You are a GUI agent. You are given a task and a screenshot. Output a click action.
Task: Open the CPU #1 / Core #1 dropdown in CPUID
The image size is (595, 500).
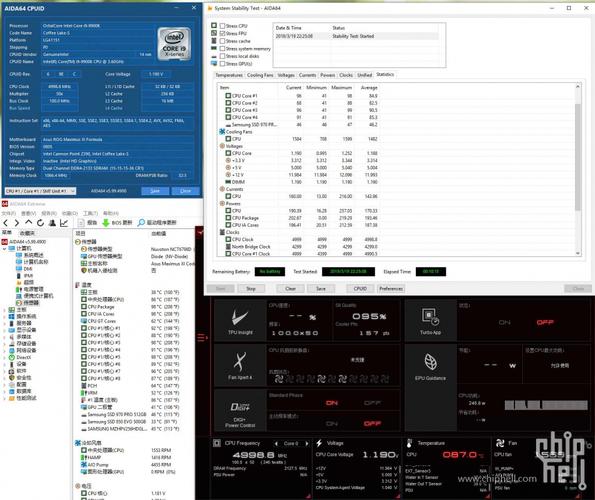[x=41, y=191]
